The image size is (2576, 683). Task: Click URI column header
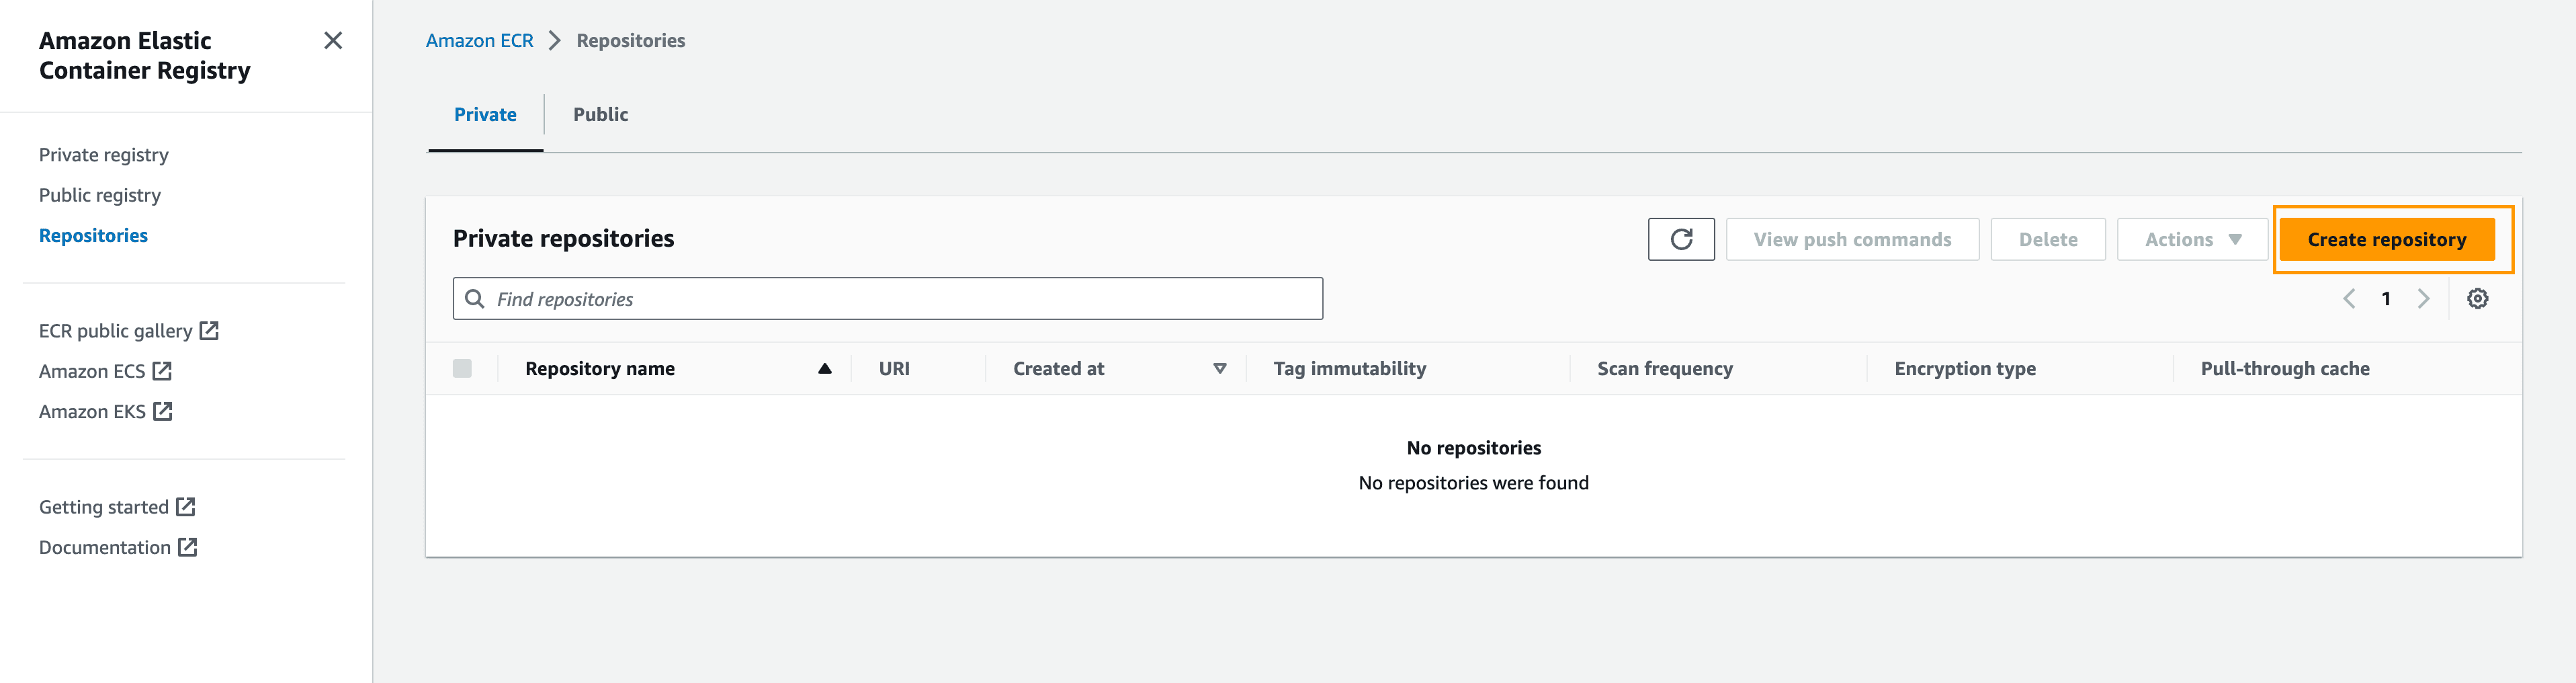click(894, 369)
